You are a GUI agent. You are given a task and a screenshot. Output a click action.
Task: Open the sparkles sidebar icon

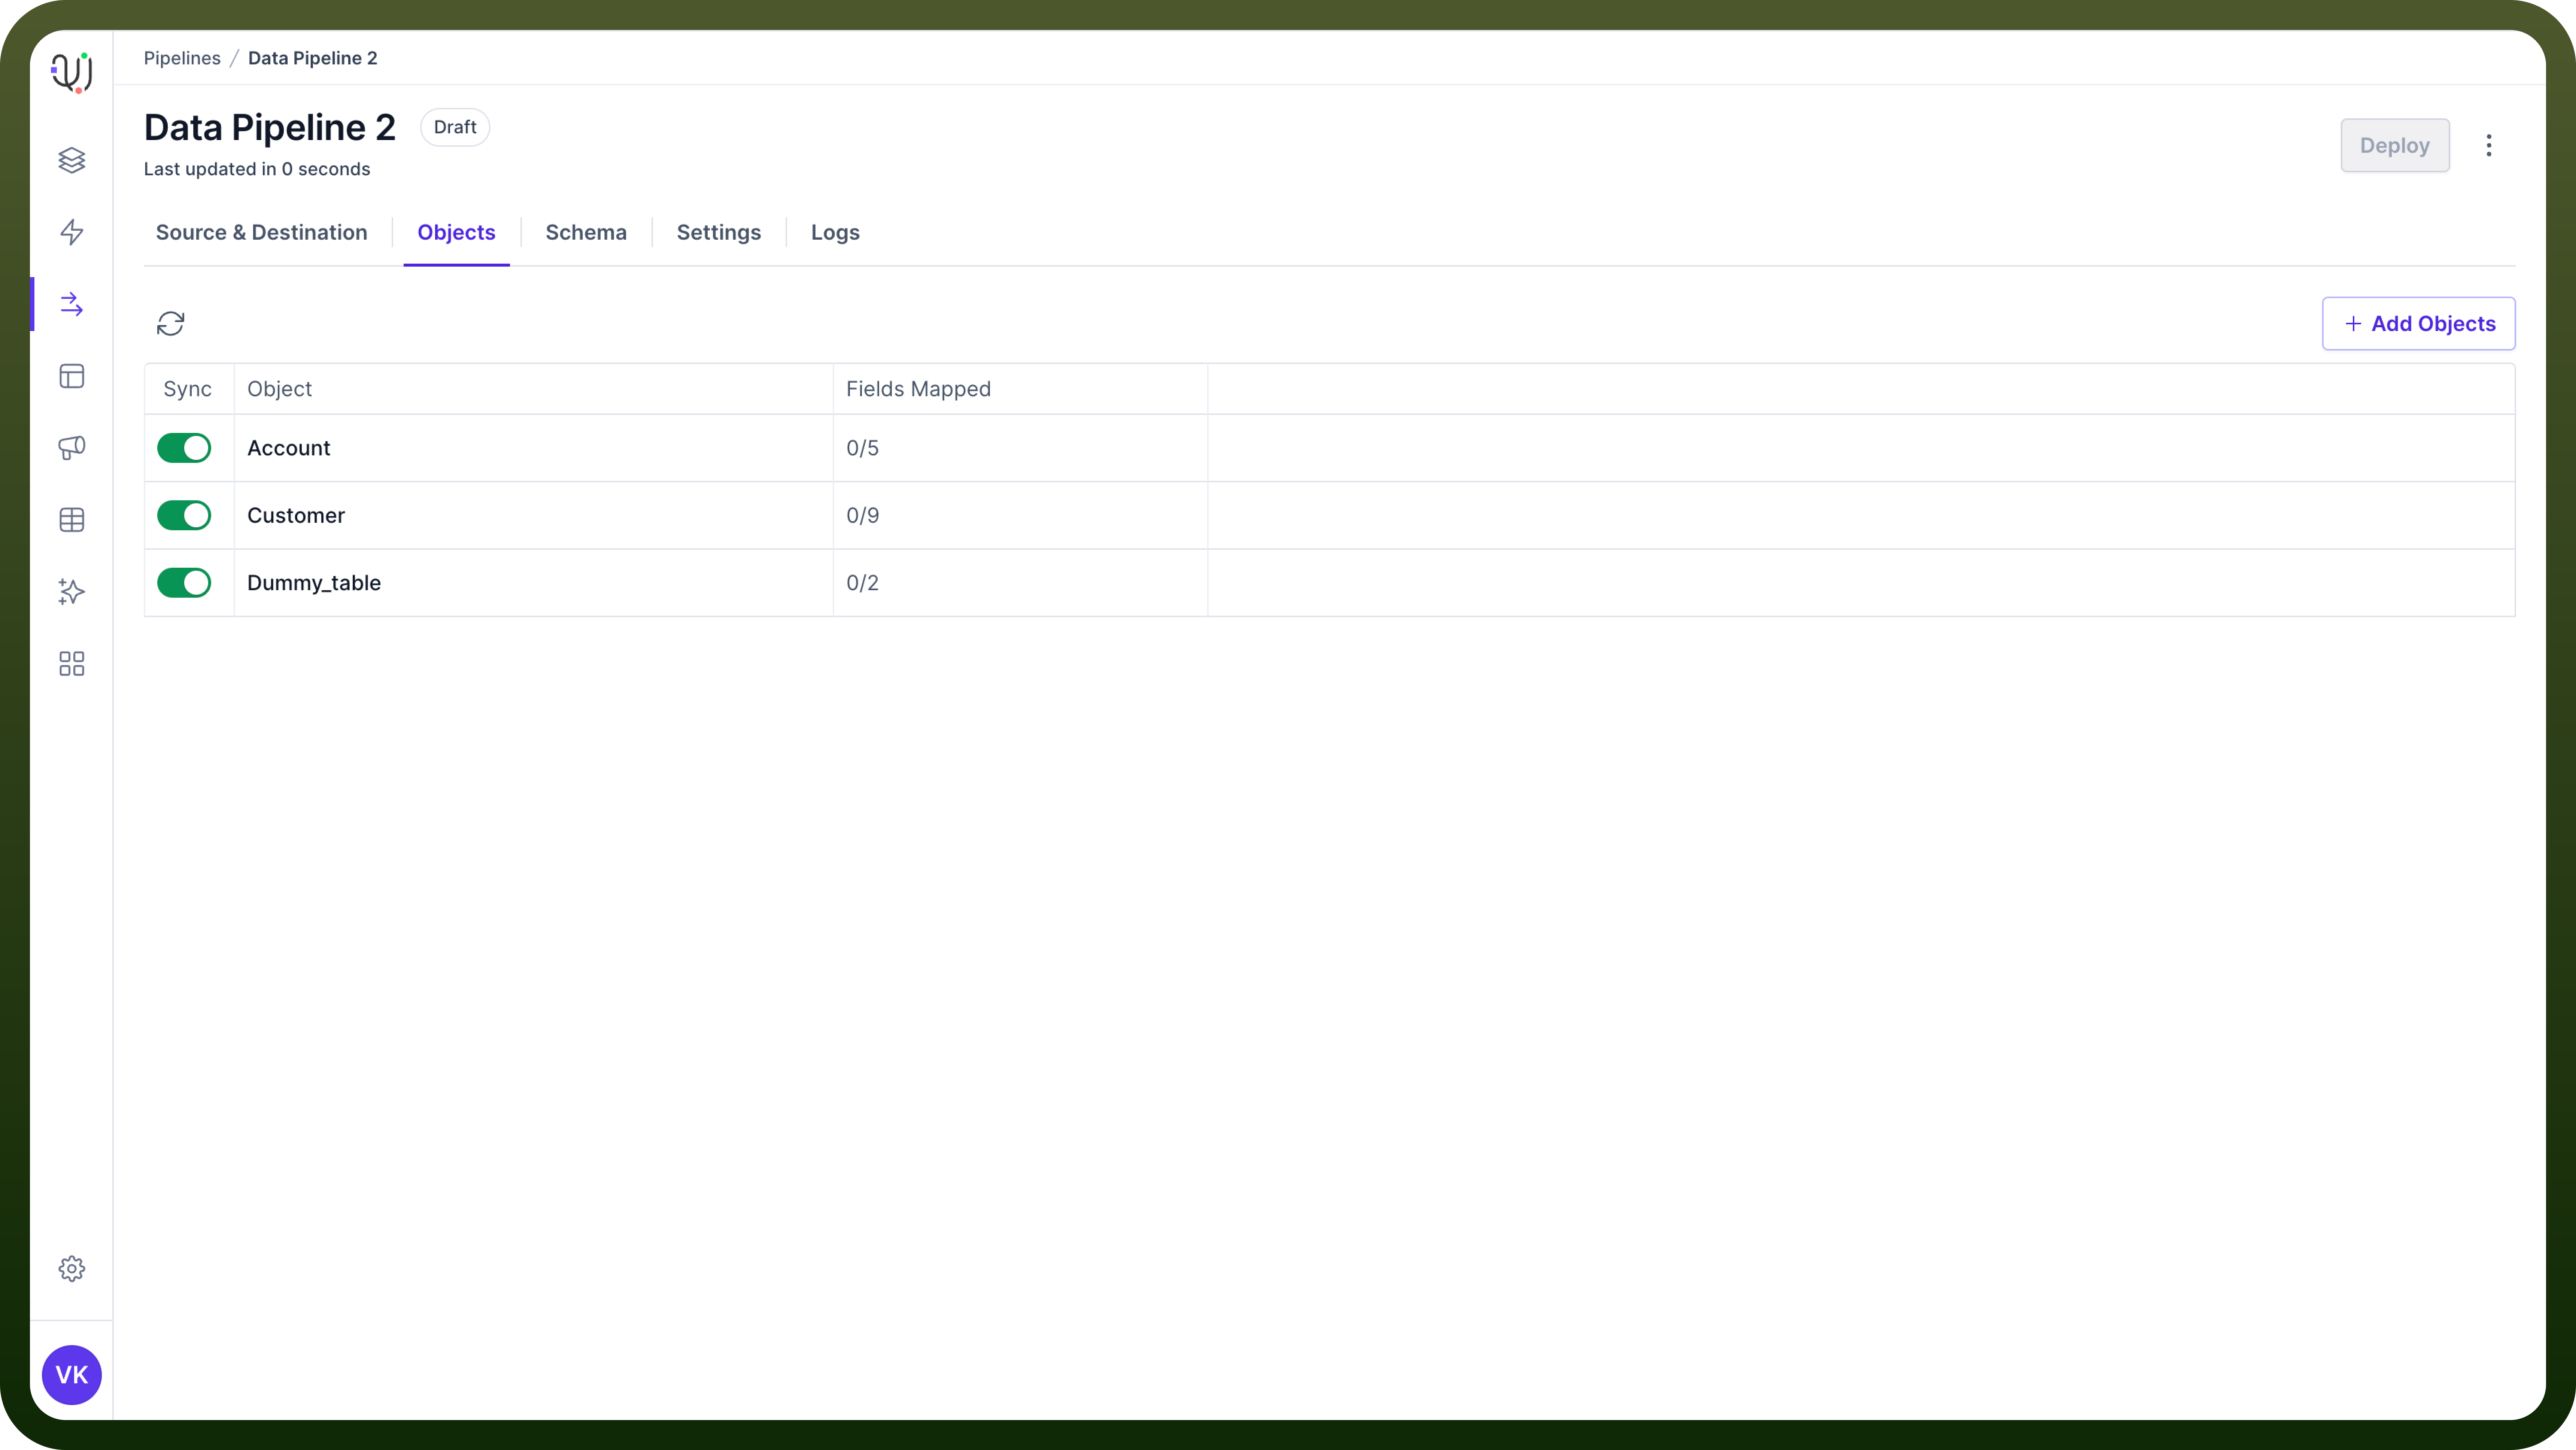72,592
